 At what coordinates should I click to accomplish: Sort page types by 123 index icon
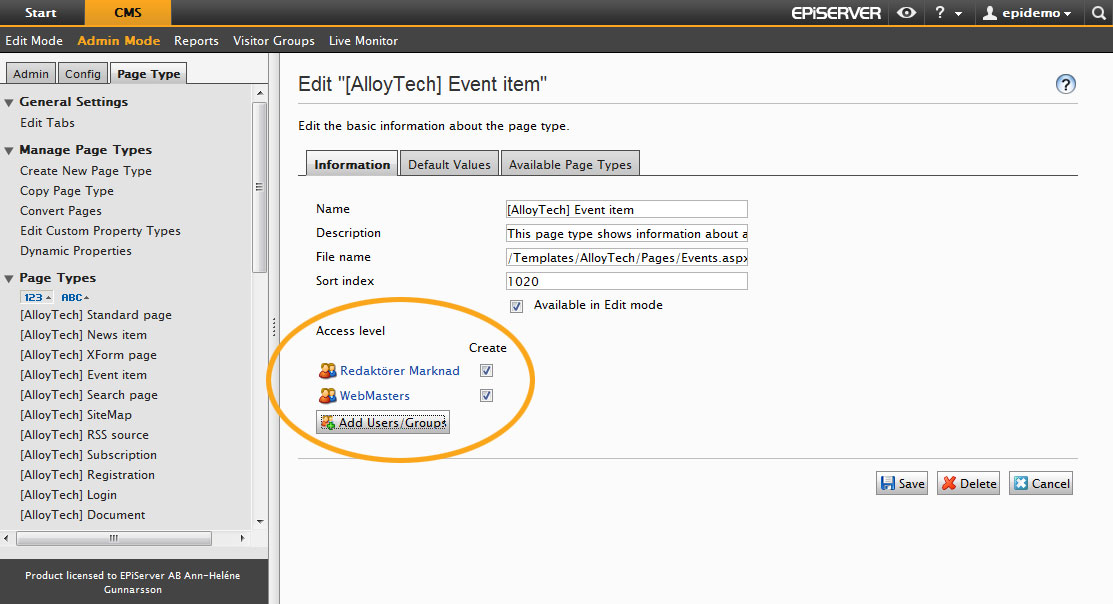coord(36,297)
